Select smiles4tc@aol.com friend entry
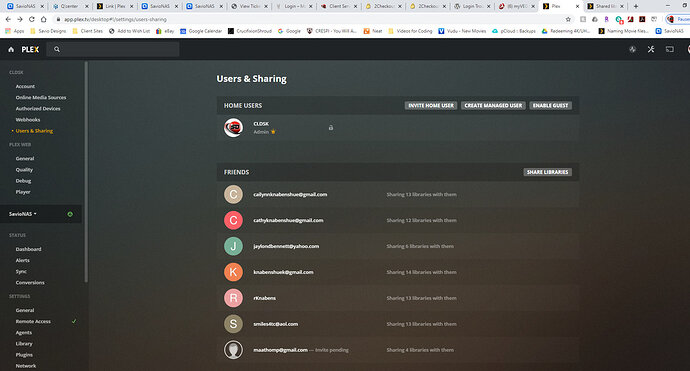This screenshot has width=690, height=371. pyautogui.click(x=397, y=324)
